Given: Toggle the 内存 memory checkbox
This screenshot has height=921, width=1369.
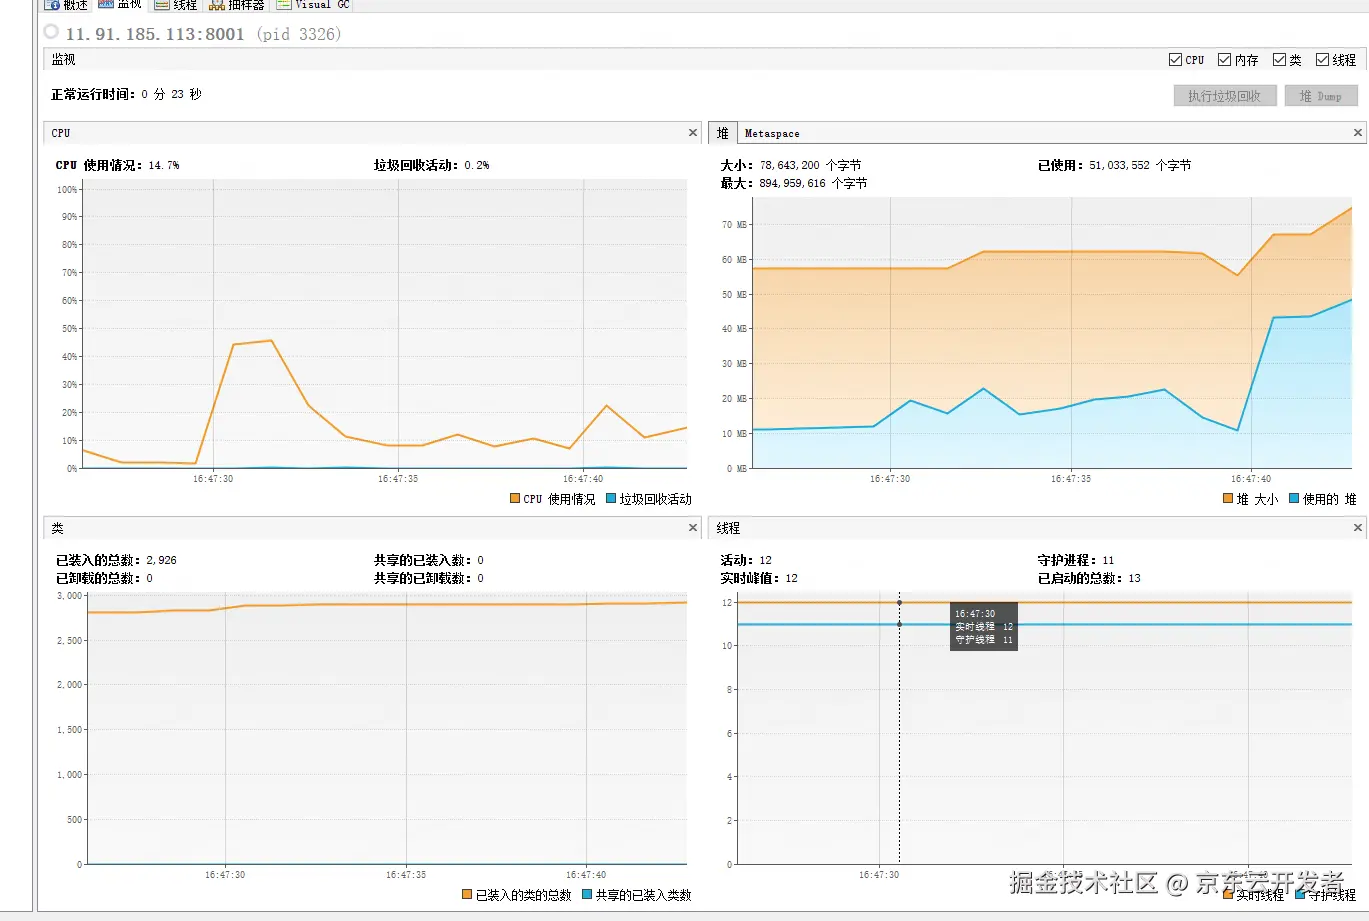Looking at the screenshot, I should (1224, 60).
